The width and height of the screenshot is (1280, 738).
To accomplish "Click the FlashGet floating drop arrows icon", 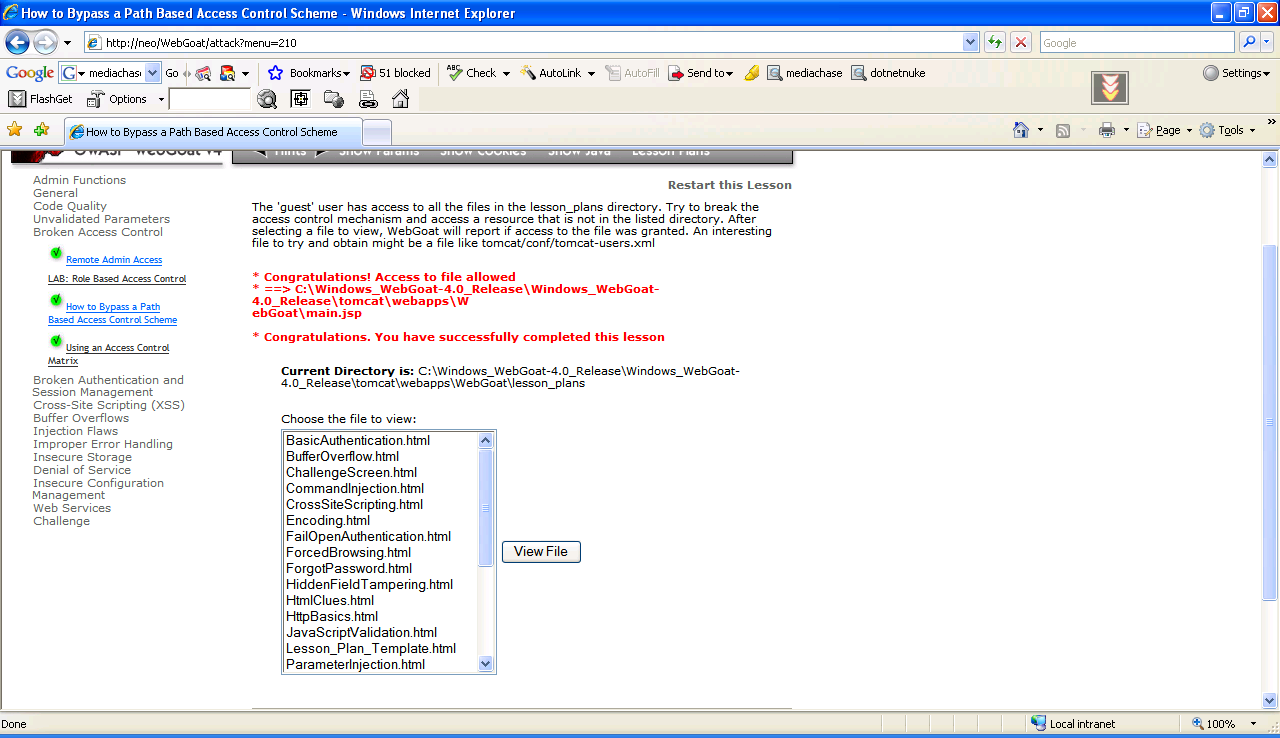I will pyautogui.click(x=1109, y=88).
